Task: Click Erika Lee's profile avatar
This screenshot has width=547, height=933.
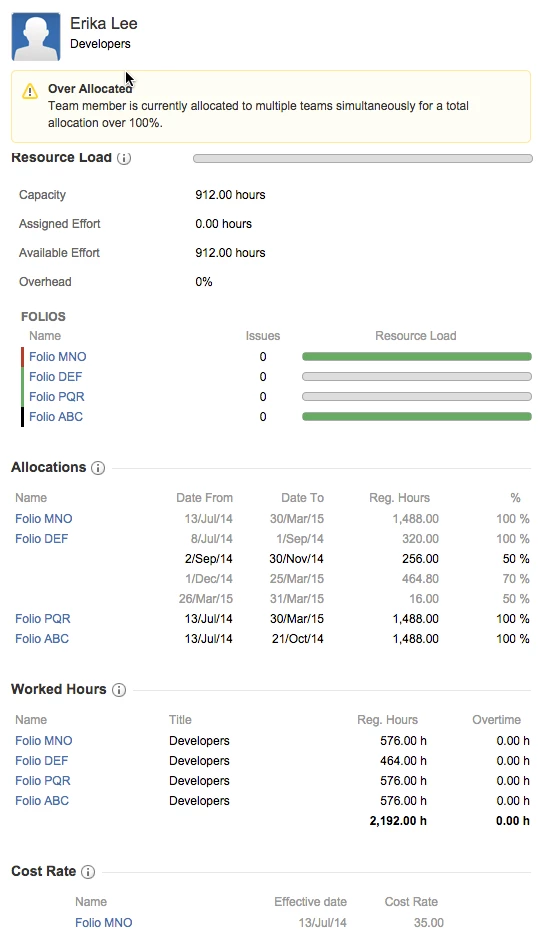Action: pos(36,37)
